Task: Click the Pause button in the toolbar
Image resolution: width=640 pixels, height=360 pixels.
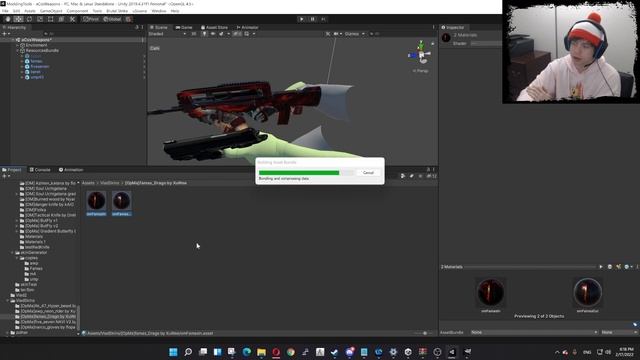Action: click(312, 19)
